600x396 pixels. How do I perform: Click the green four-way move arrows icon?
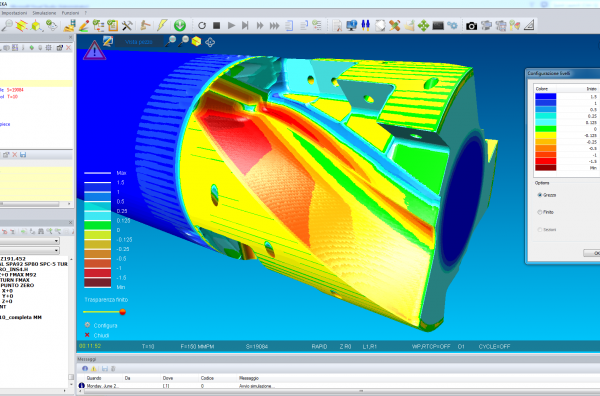424,26
